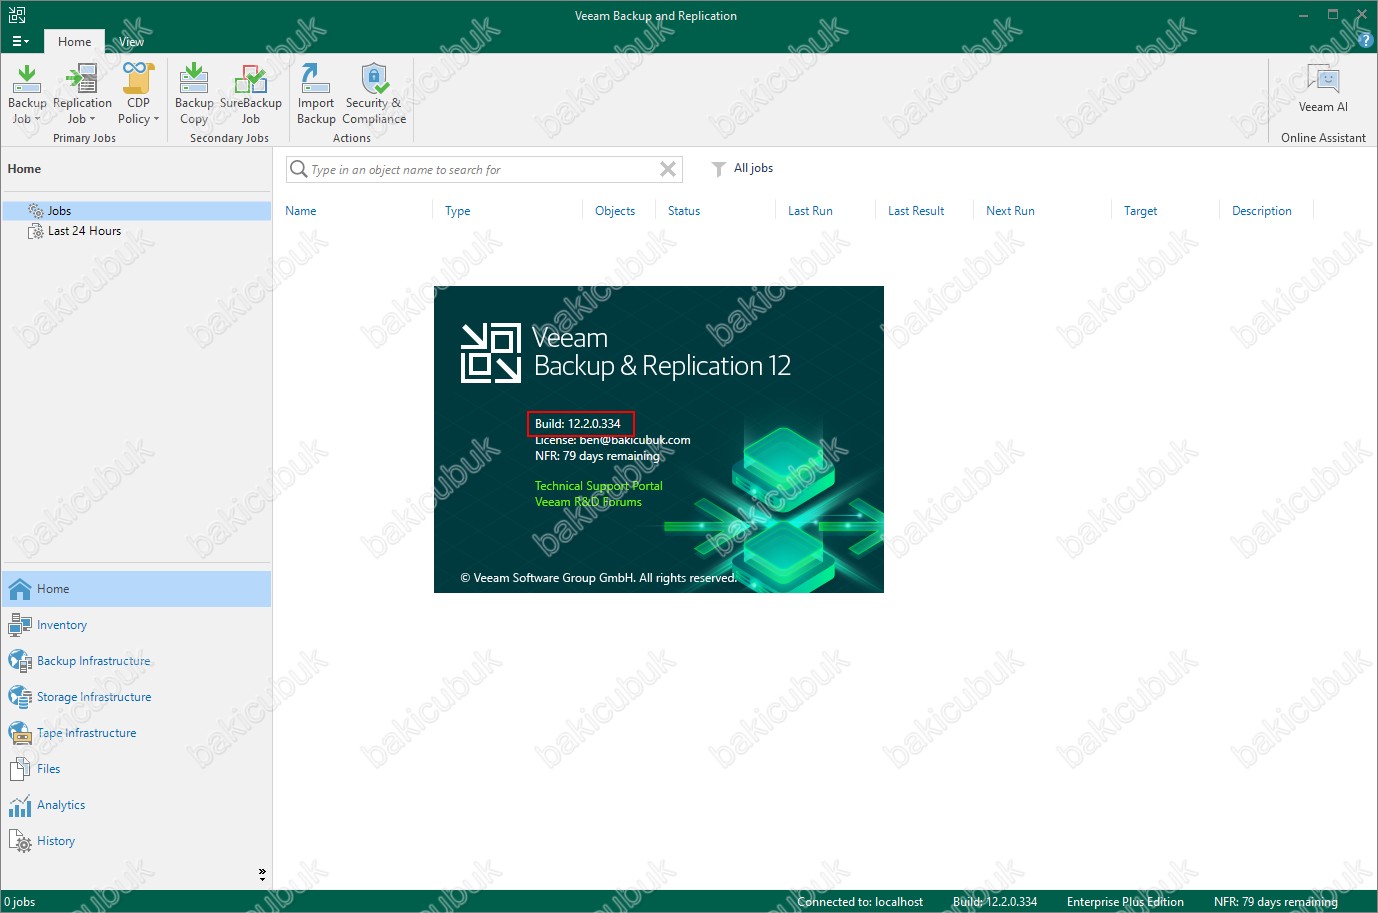Open the Veeam R&D Forums link
This screenshot has height=913, width=1378.
click(588, 502)
